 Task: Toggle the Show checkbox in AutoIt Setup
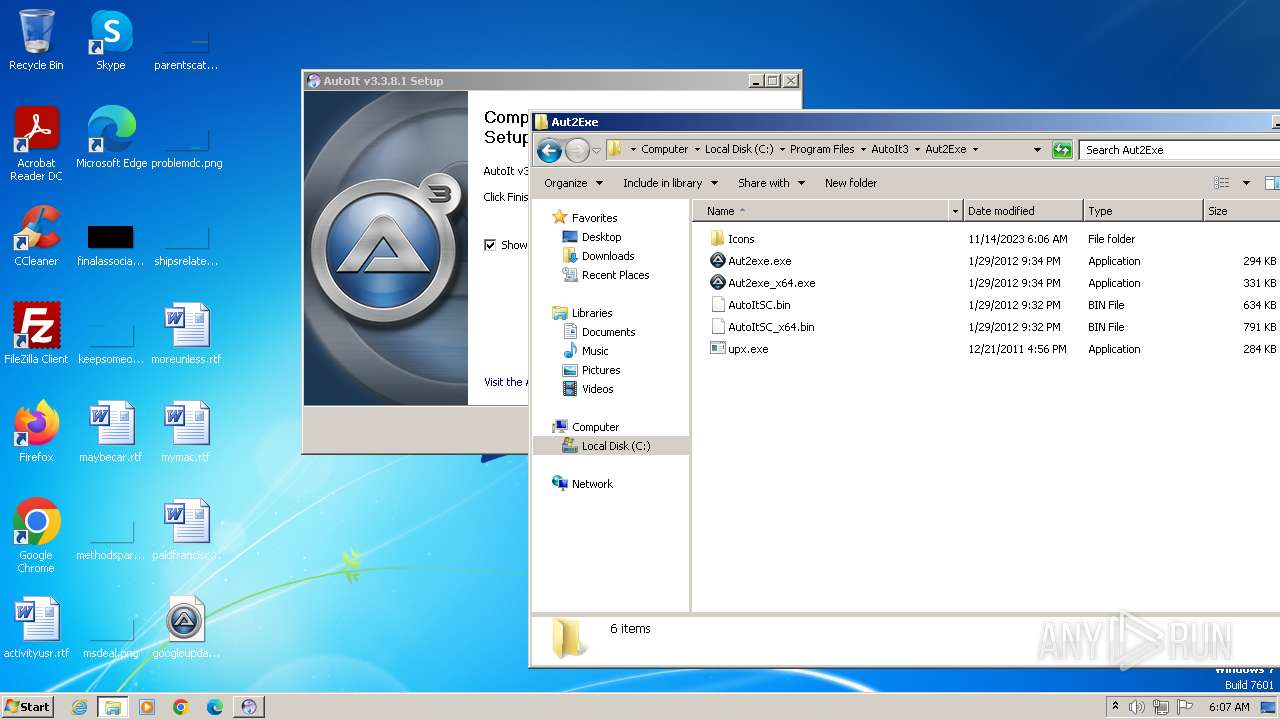pyautogui.click(x=490, y=245)
